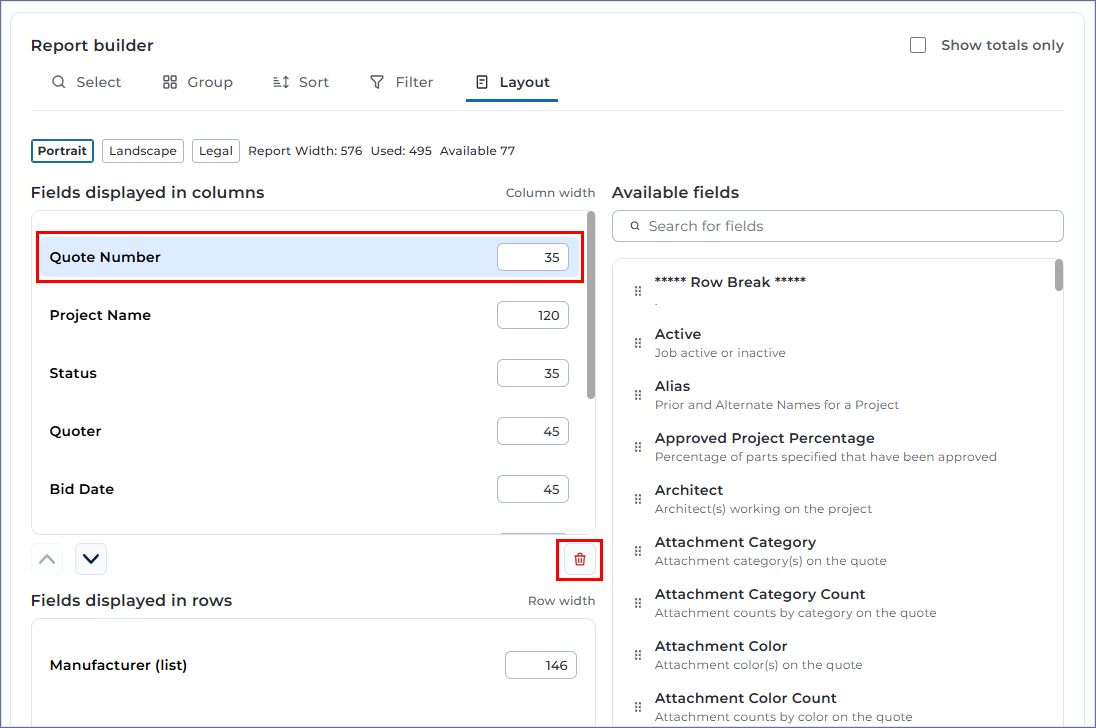
Task: Click drag handle for Active field
Action: point(637,343)
